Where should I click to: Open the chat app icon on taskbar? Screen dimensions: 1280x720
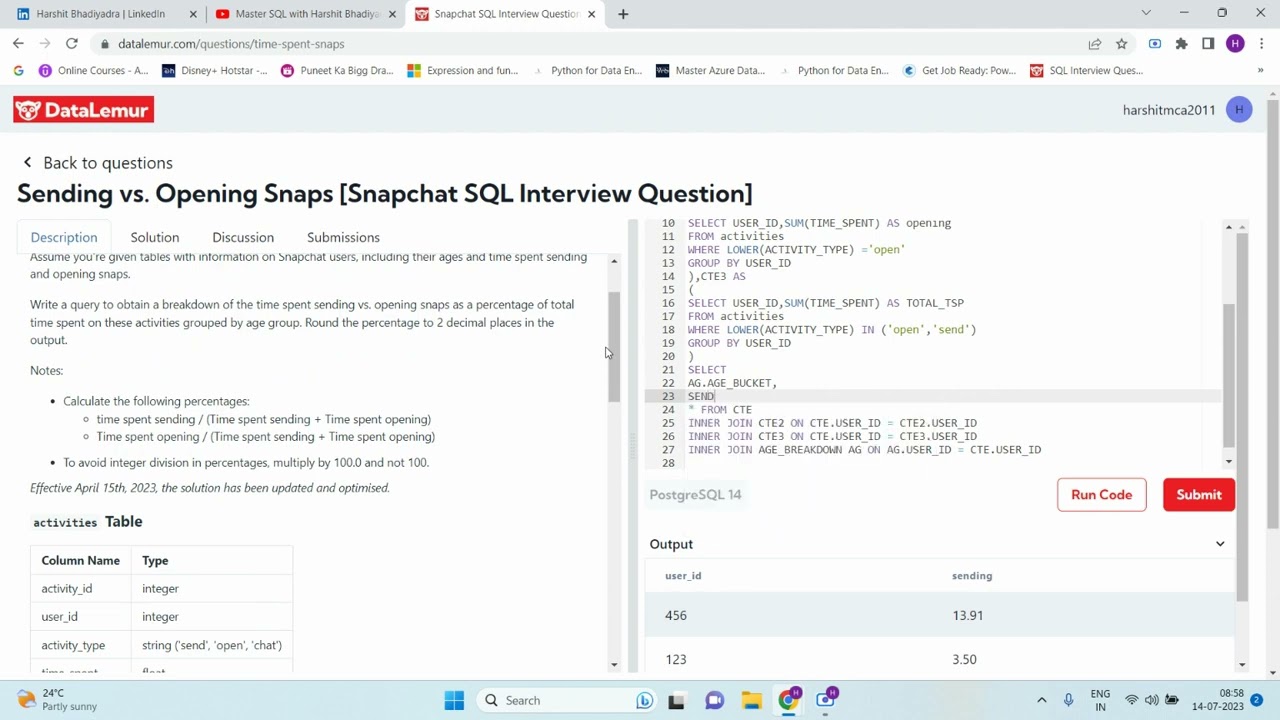point(714,700)
